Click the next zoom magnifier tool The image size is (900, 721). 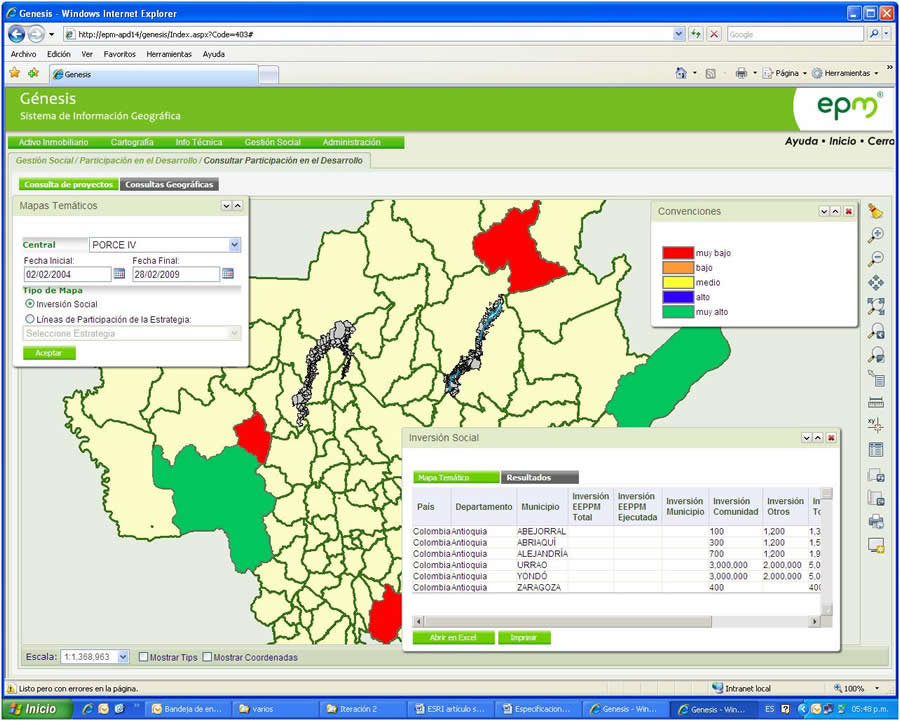tap(876, 355)
